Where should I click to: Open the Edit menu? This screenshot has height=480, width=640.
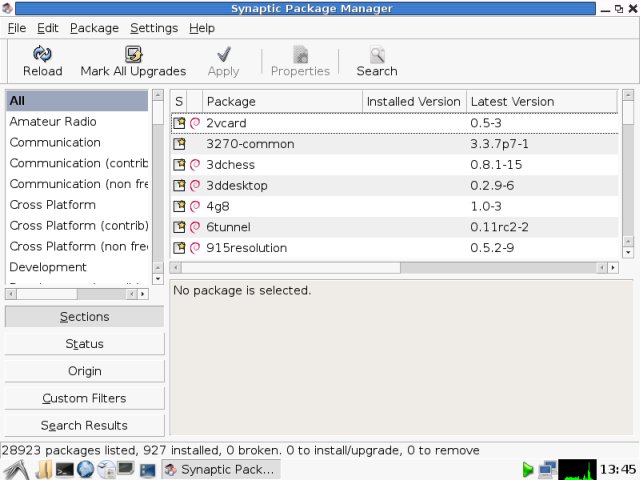coord(48,28)
